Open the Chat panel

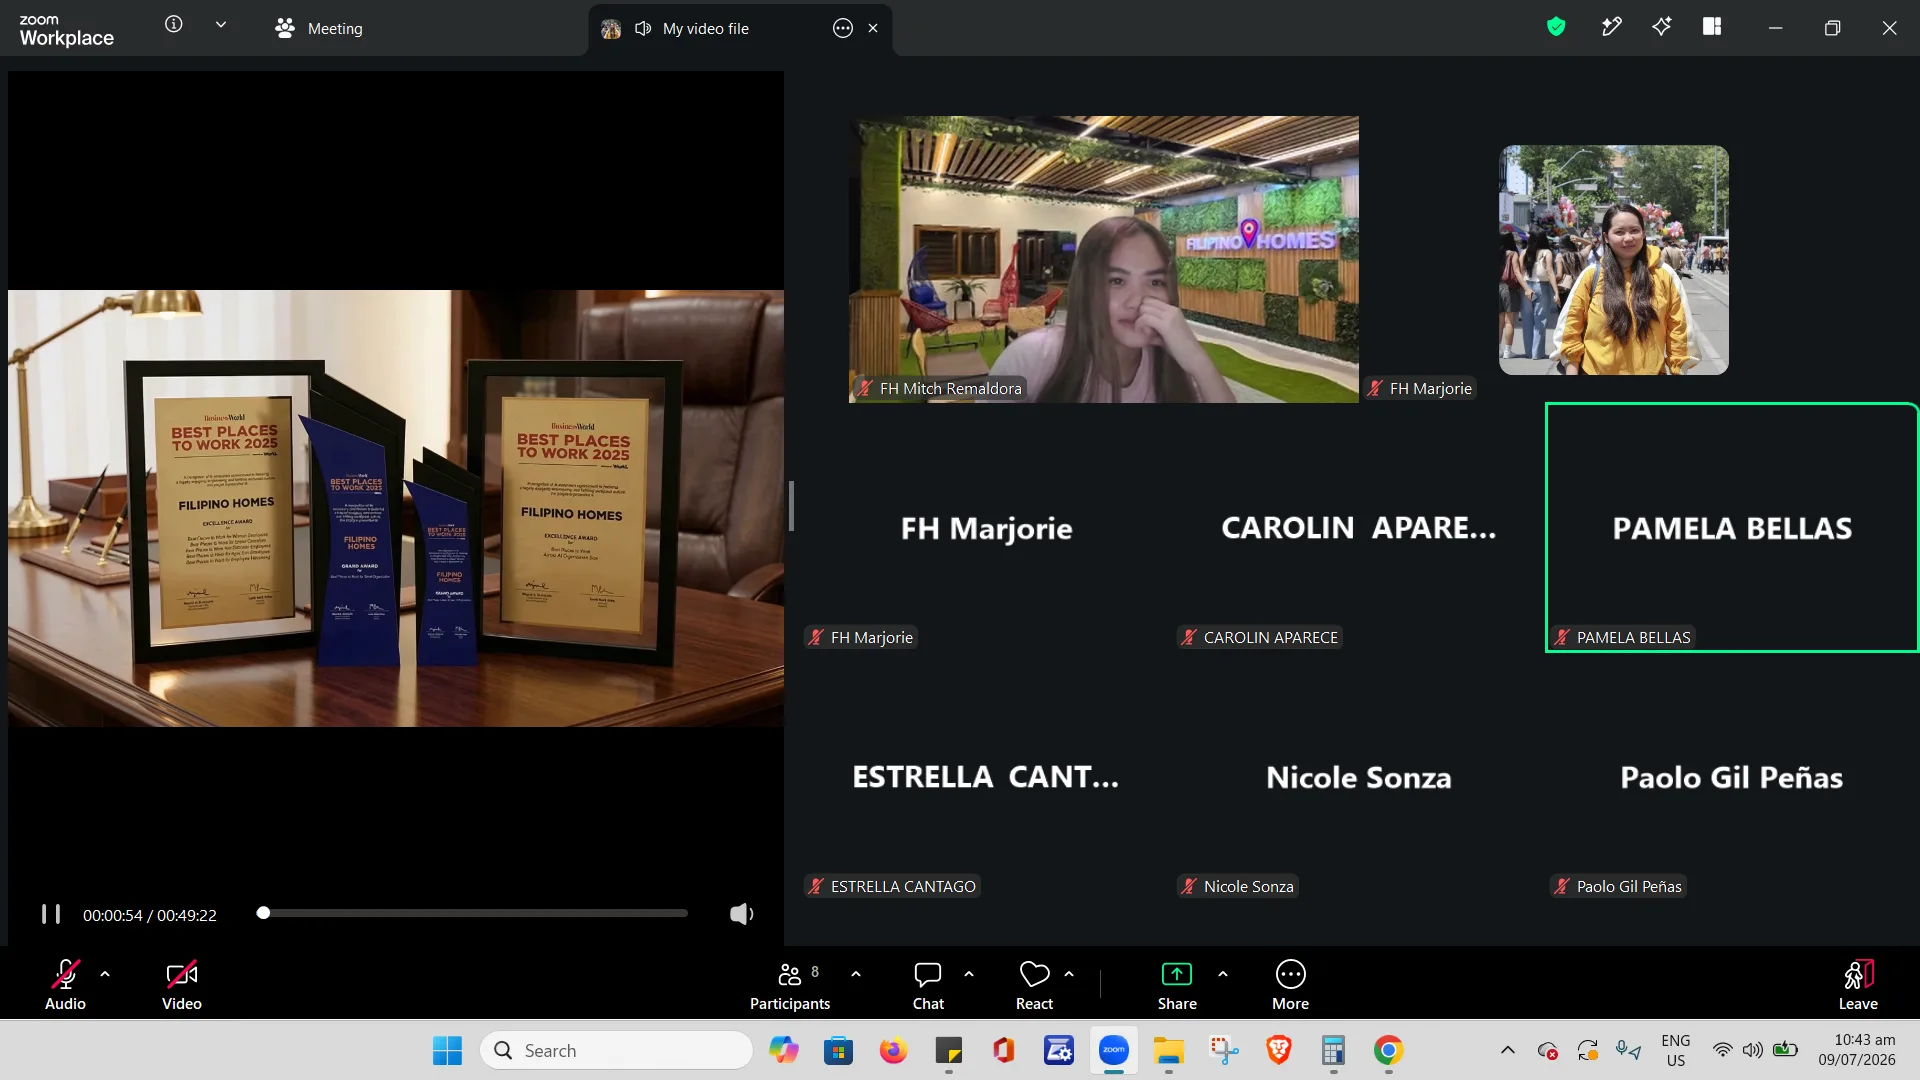coord(928,984)
